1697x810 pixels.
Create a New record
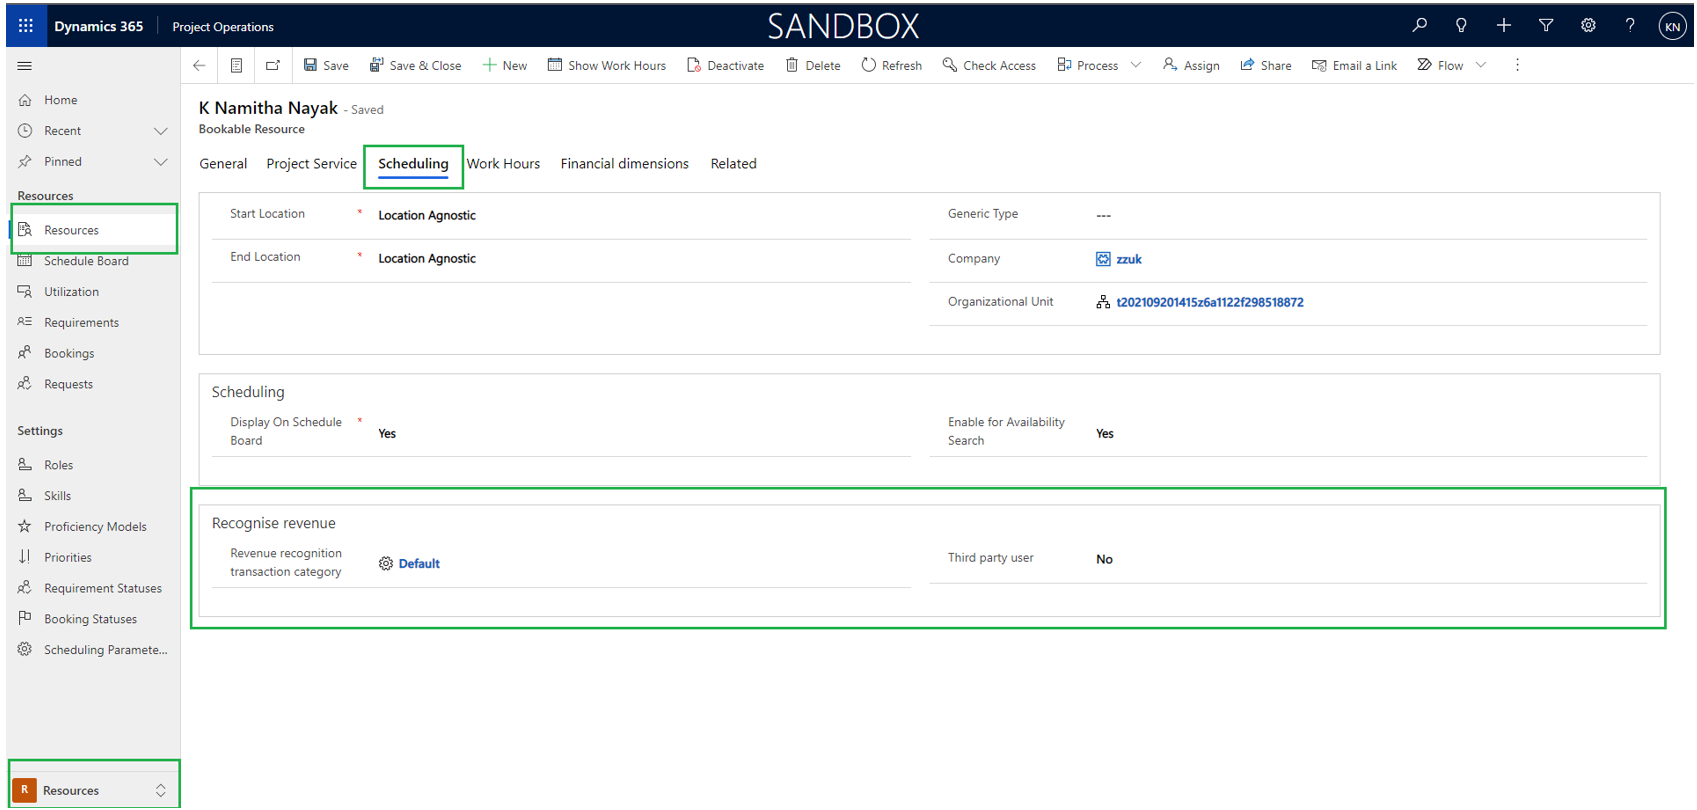pos(504,66)
